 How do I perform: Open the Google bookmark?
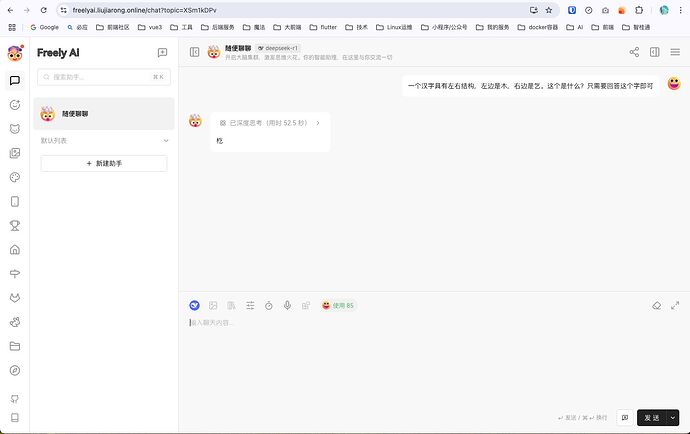(44, 27)
